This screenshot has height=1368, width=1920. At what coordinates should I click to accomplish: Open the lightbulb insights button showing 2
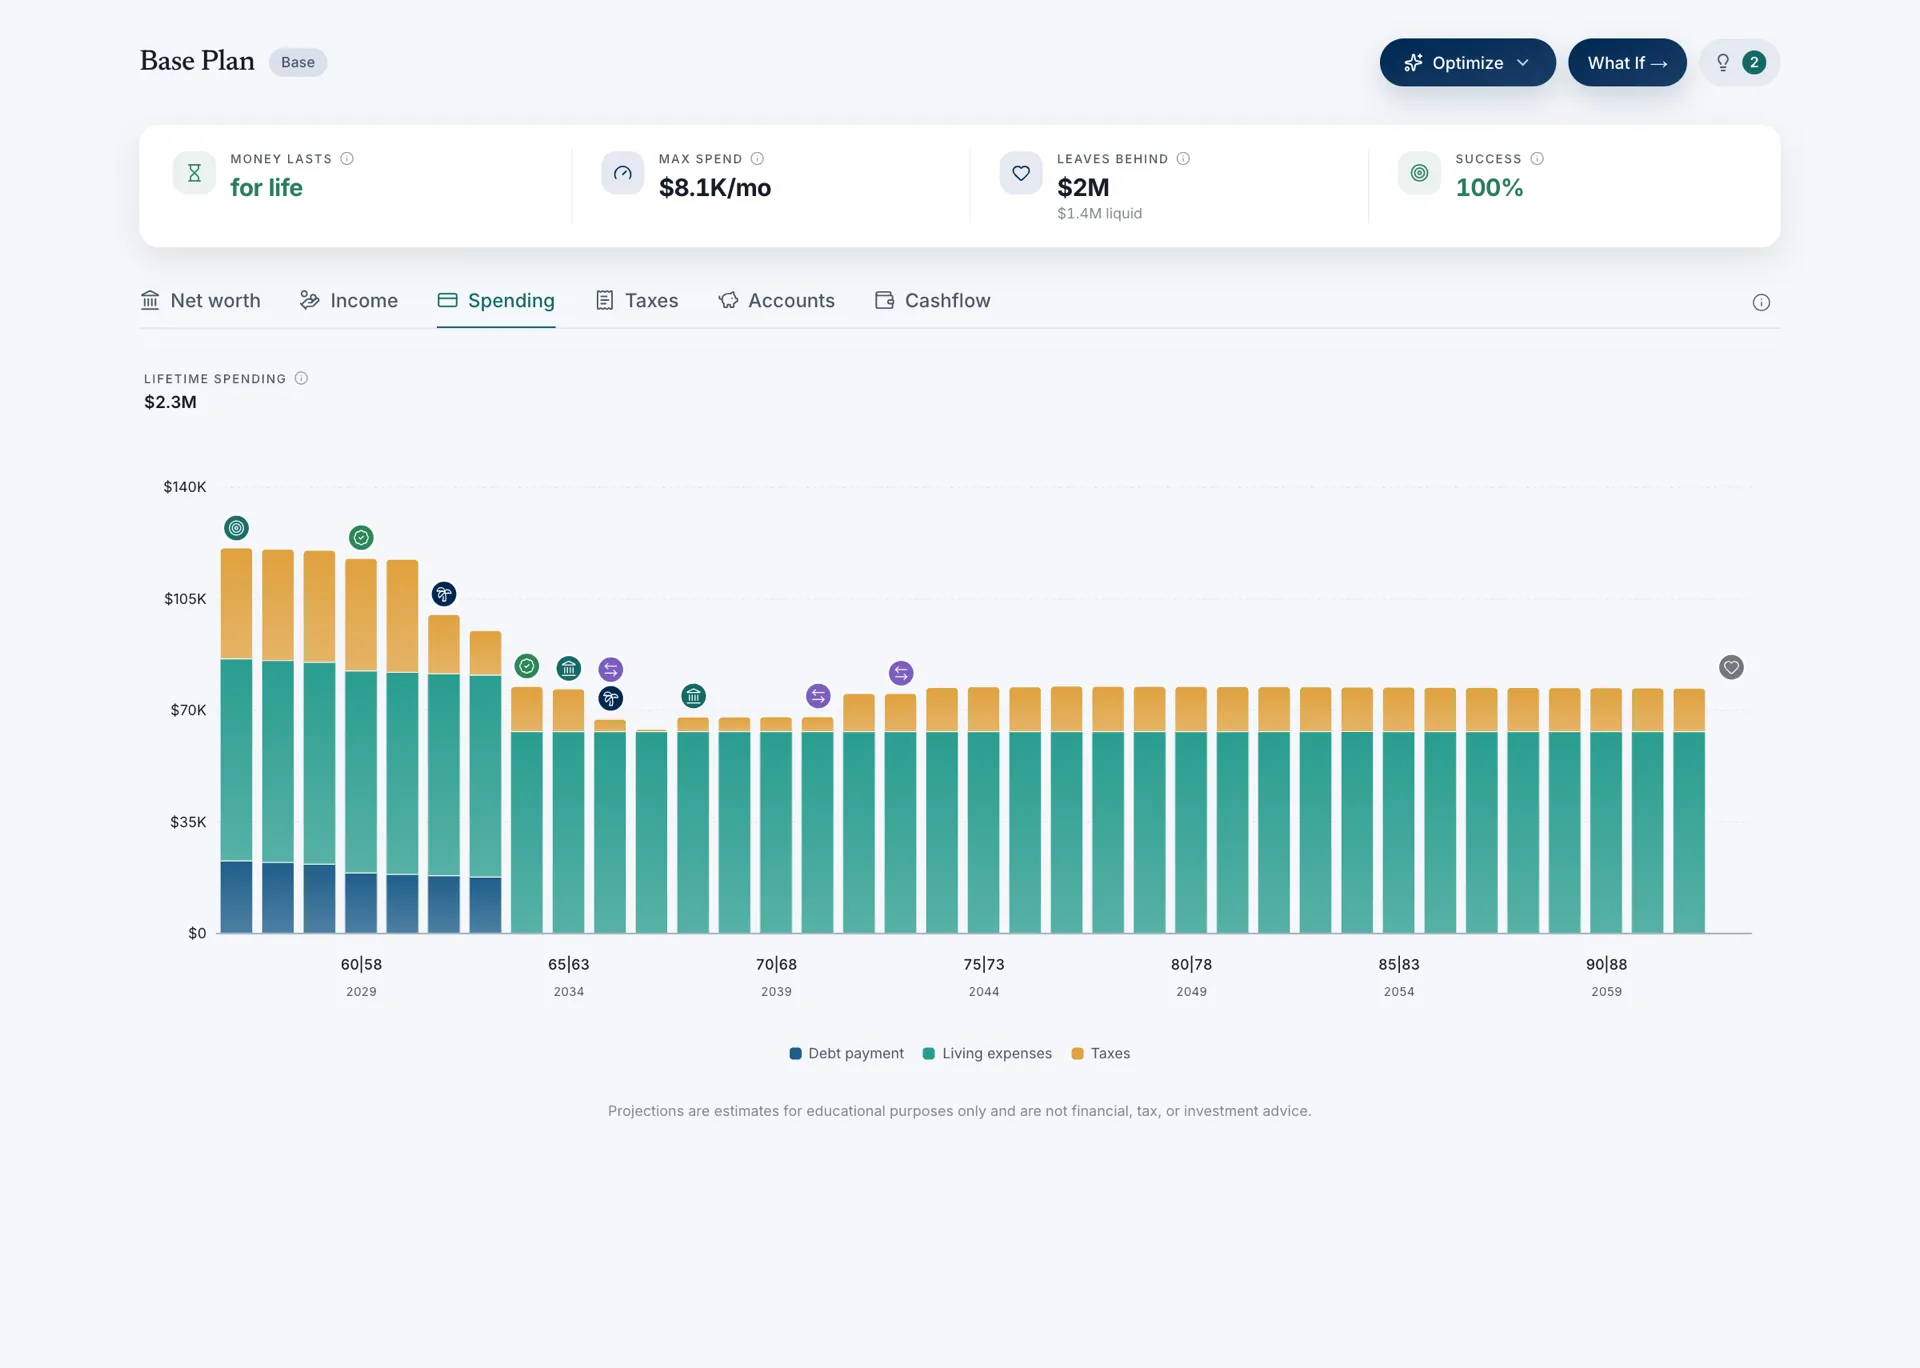click(1739, 62)
